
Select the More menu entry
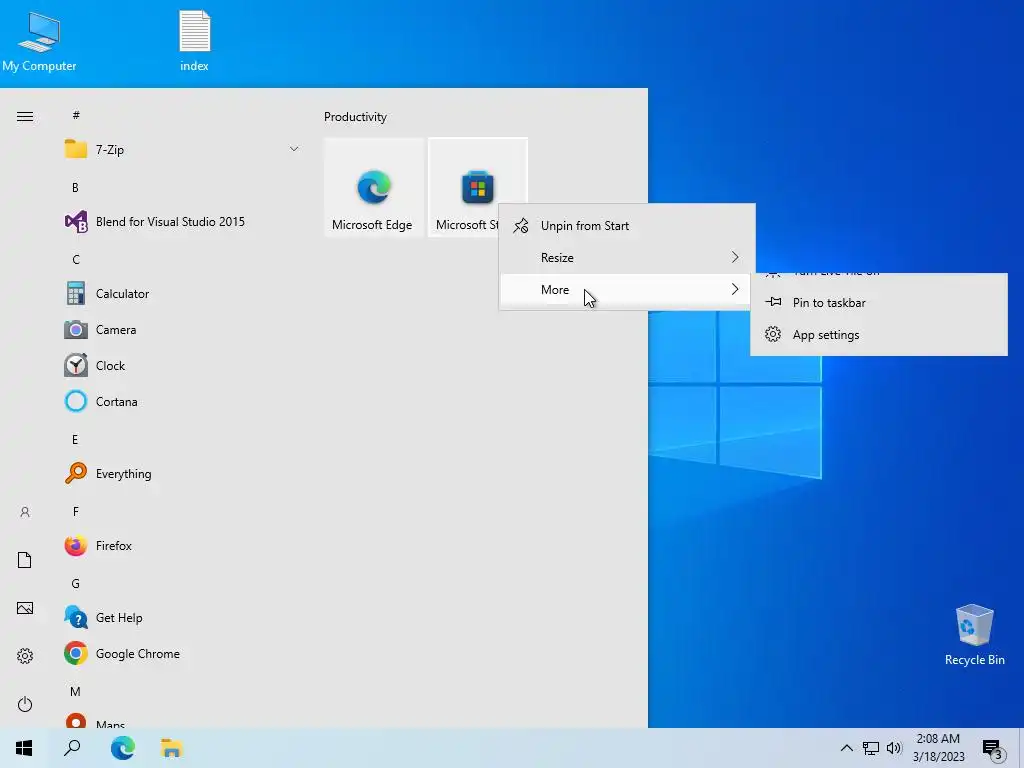coord(627,290)
